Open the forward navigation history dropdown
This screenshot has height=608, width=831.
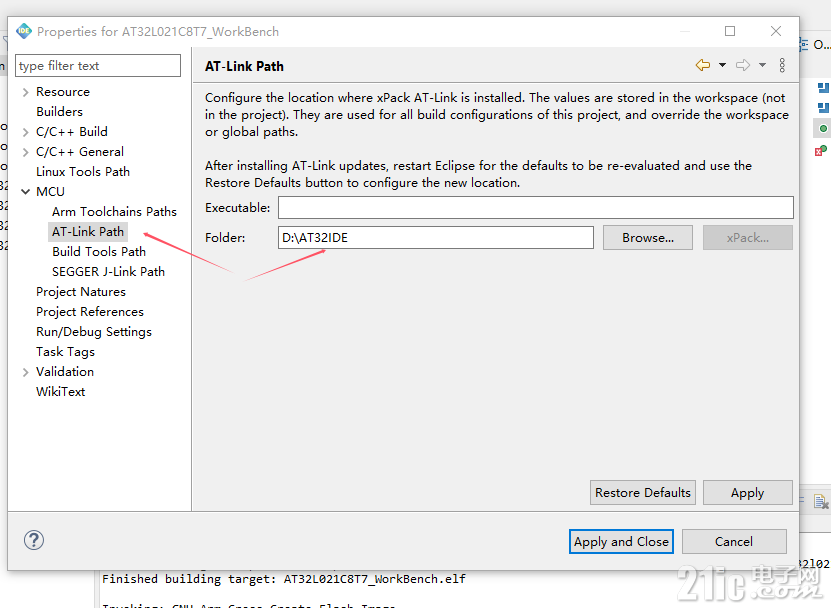point(763,65)
